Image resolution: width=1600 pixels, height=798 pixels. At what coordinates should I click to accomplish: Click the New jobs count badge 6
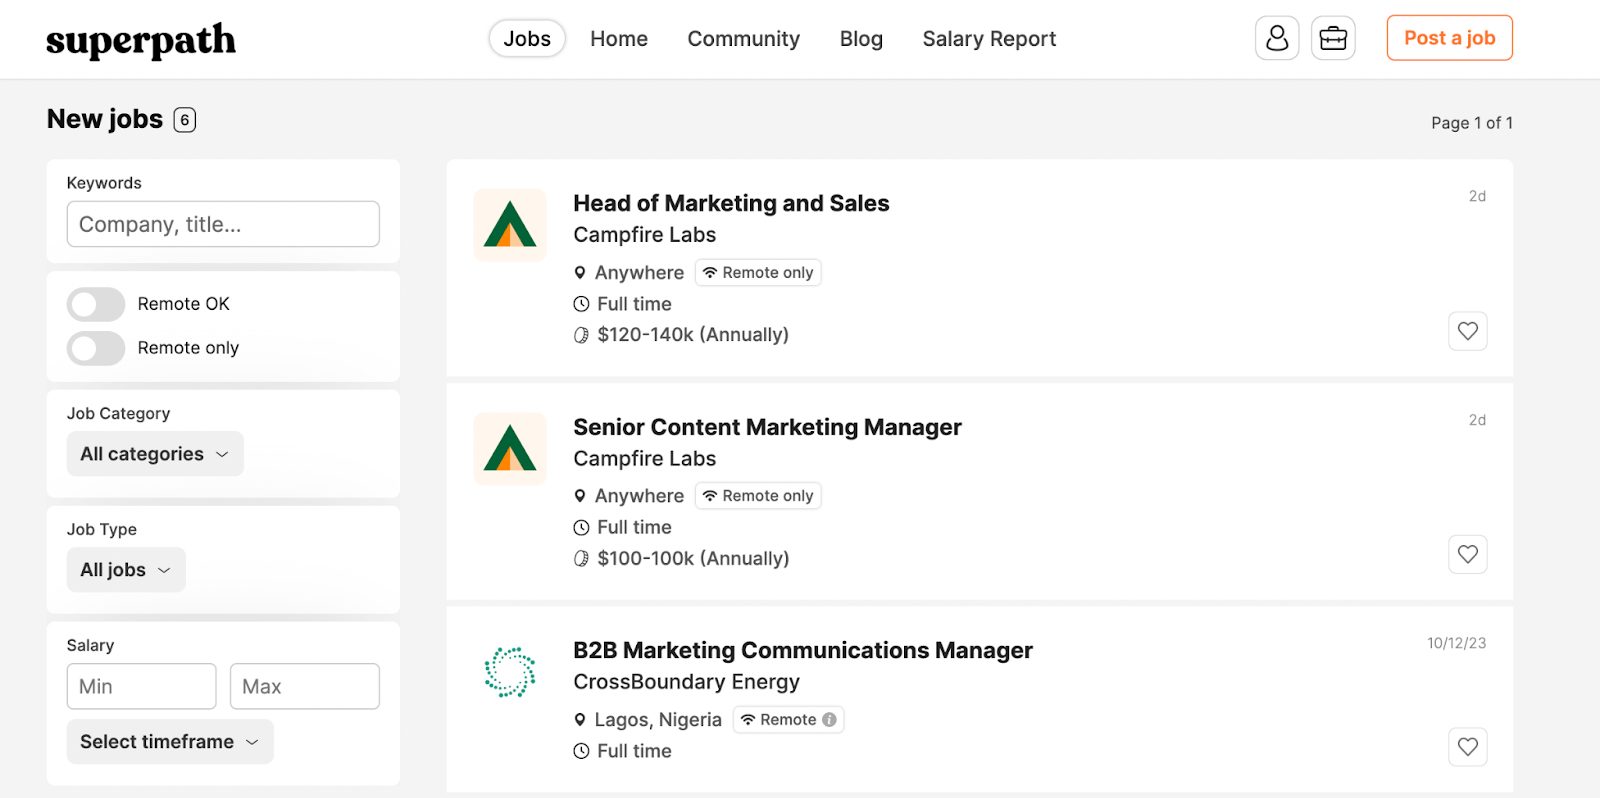184,120
